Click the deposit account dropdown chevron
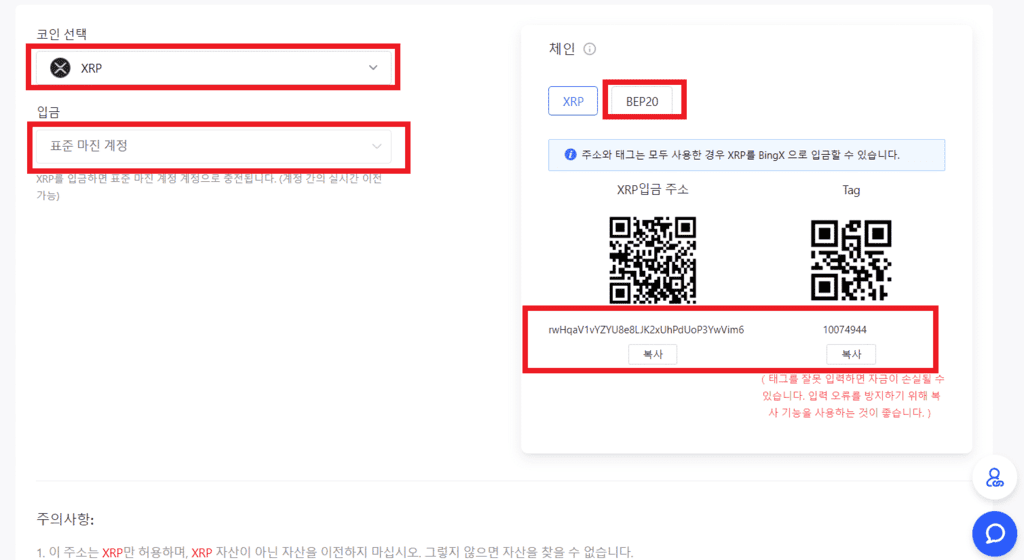This screenshot has height=560, width=1024. (376, 146)
